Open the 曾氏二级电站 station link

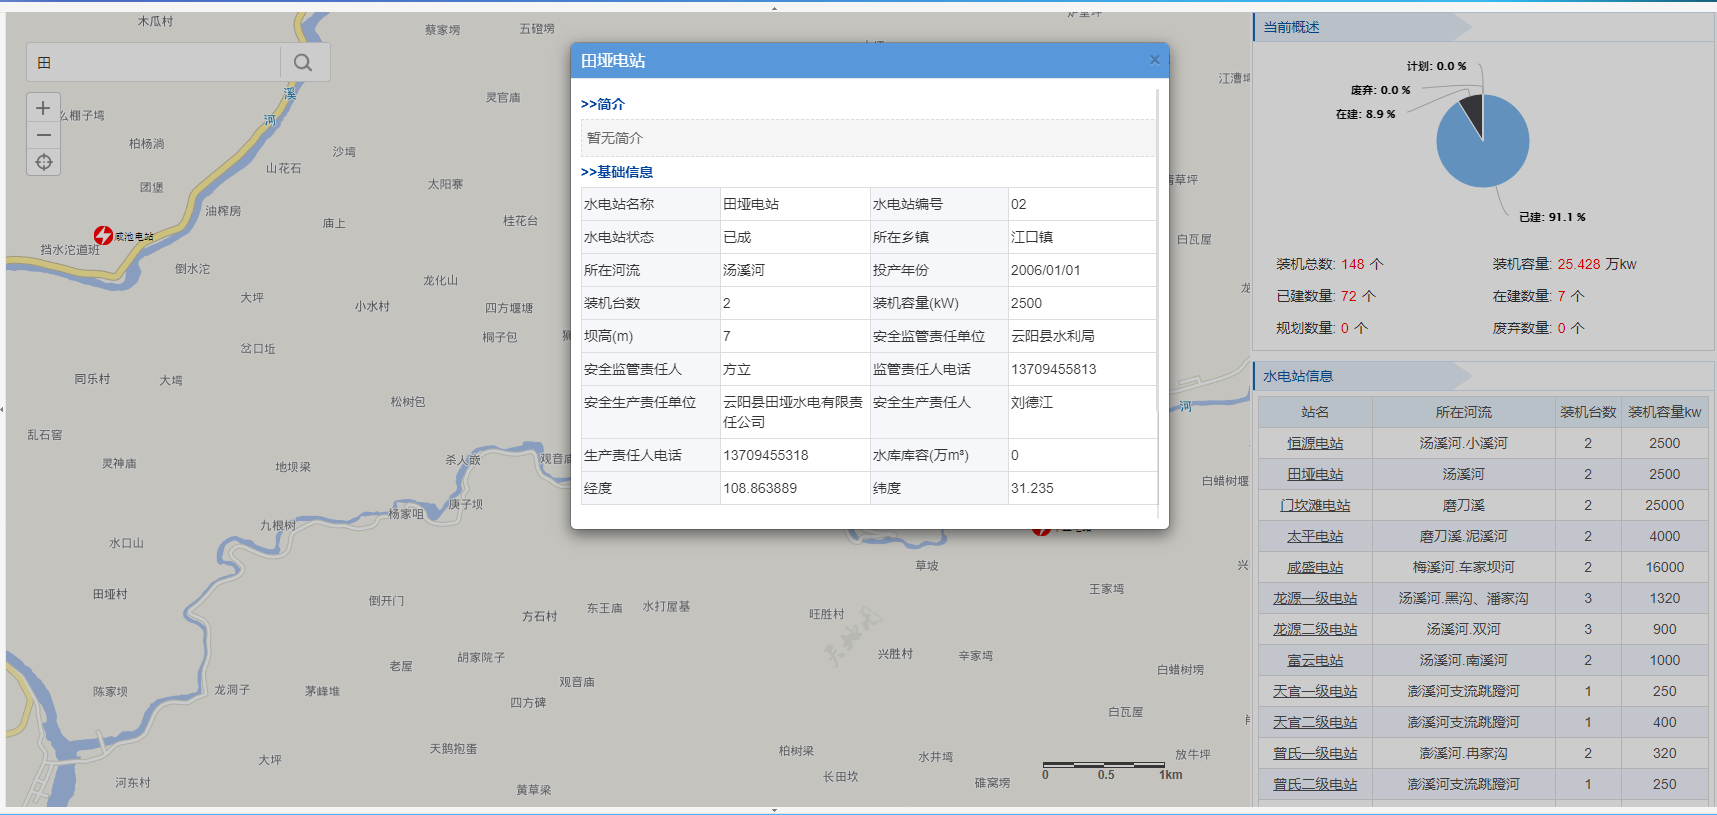[x=1315, y=784]
